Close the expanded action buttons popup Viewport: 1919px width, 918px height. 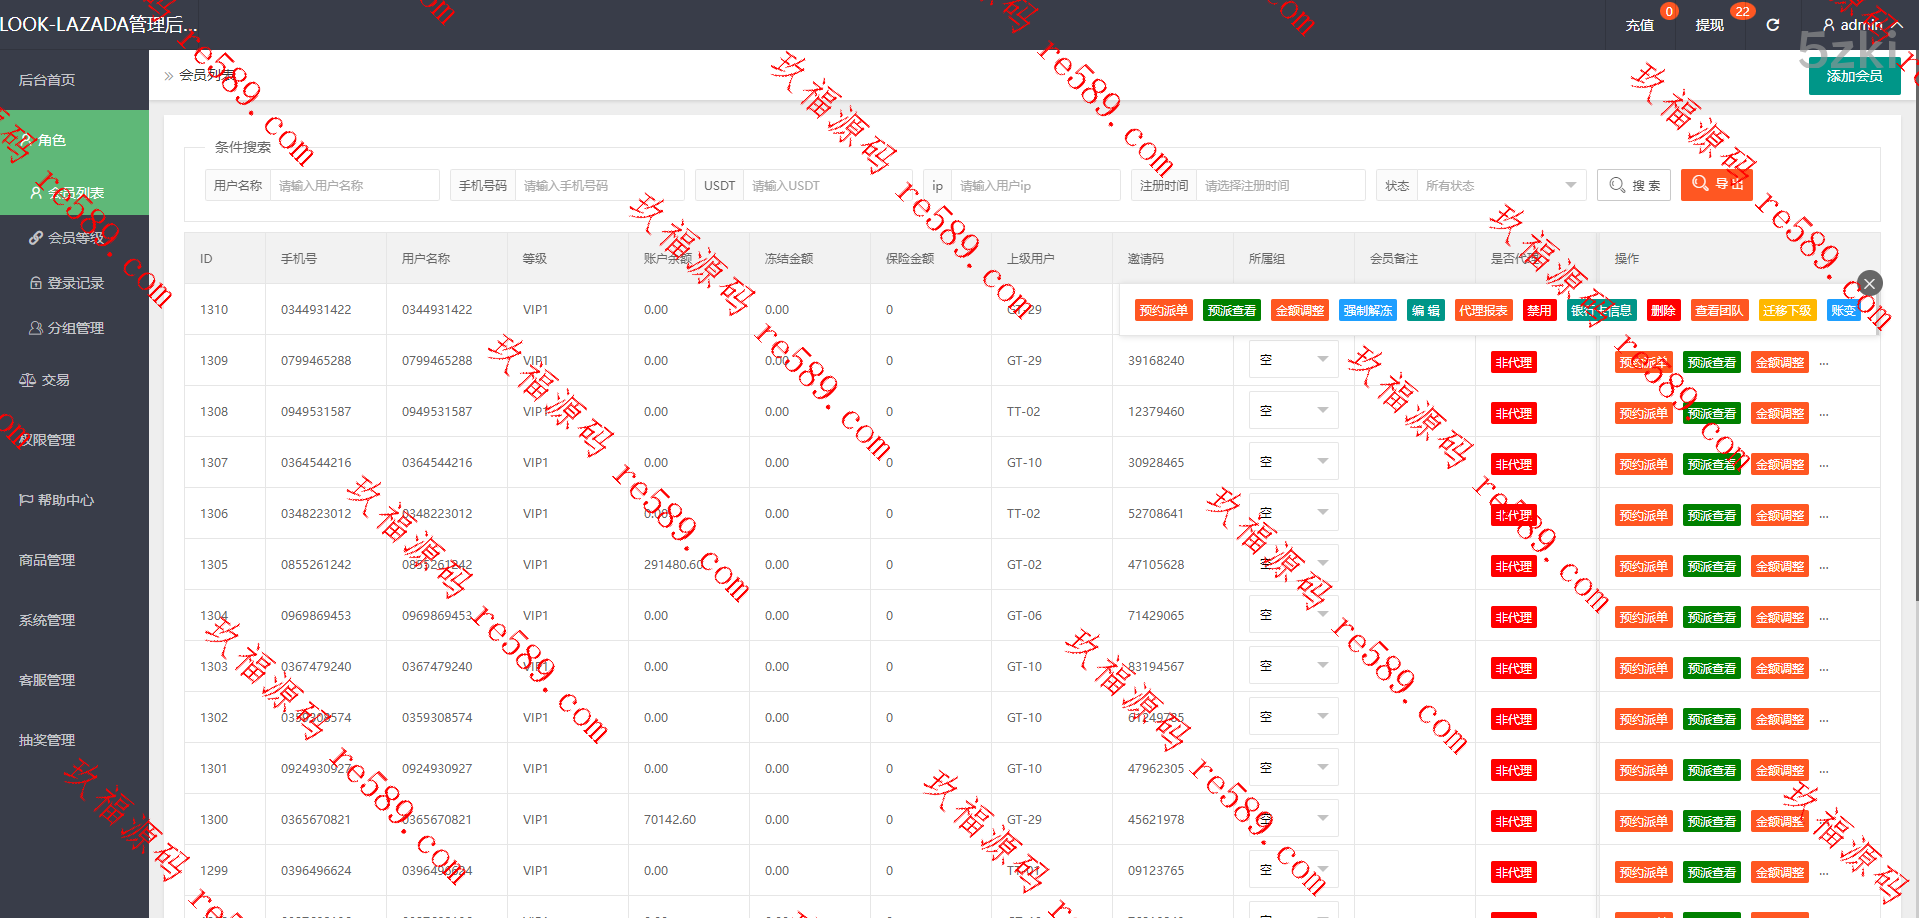[1869, 283]
